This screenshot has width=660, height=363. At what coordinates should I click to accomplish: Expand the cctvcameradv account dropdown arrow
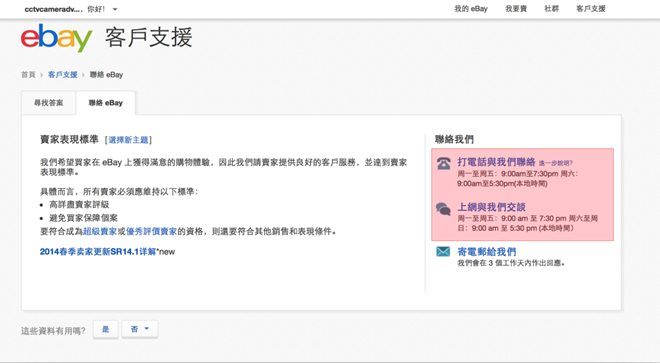[115, 9]
